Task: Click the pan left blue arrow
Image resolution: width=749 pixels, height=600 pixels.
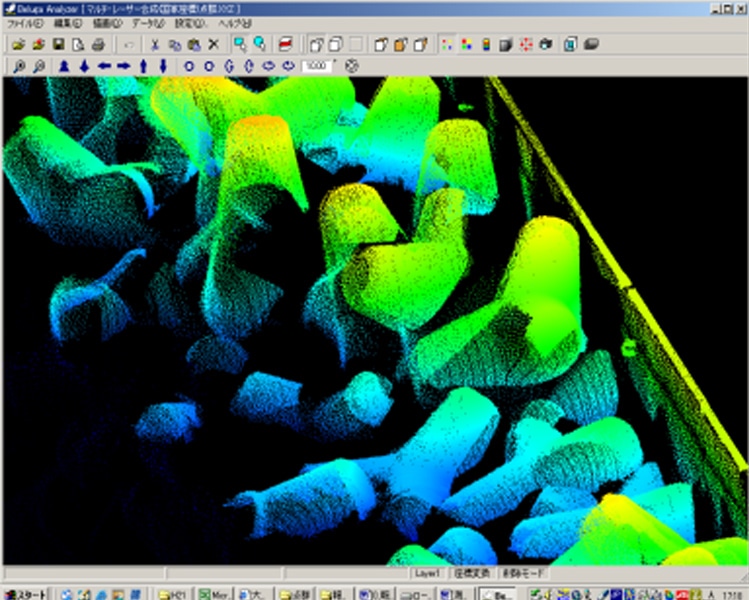Action: point(104,66)
